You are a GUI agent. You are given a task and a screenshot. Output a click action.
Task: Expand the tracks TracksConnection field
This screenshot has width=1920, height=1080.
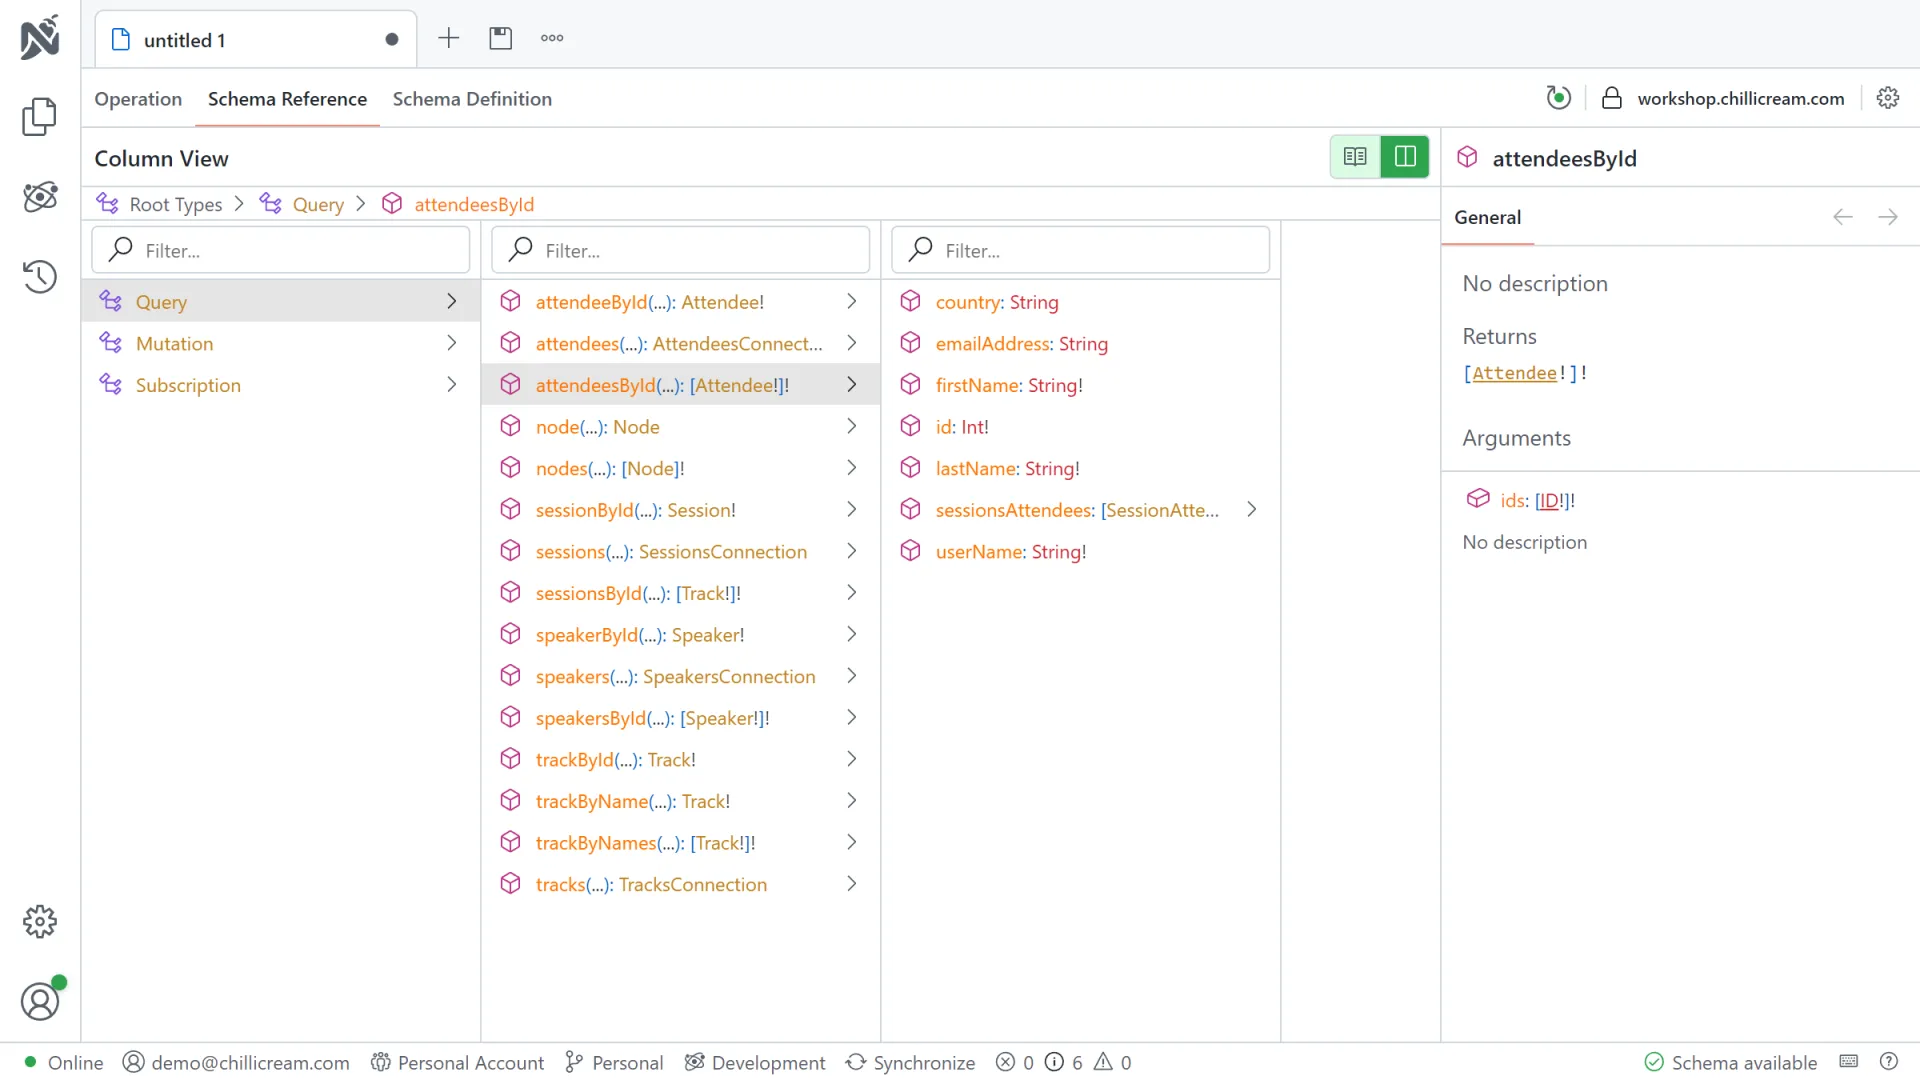[x=851, y=884]
